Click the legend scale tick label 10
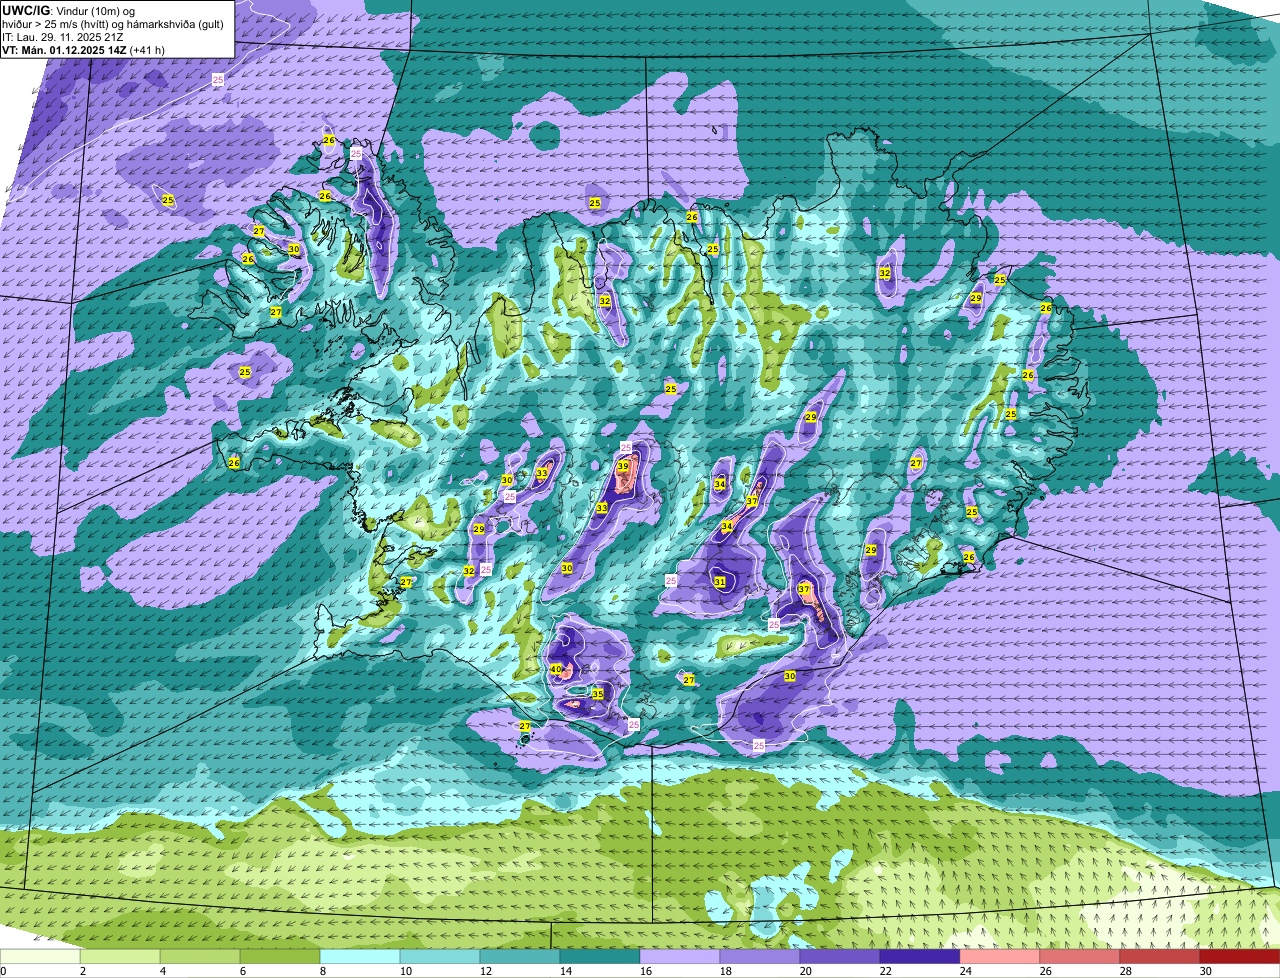This screenshot has width=1280, height=978. pos(406,971)
